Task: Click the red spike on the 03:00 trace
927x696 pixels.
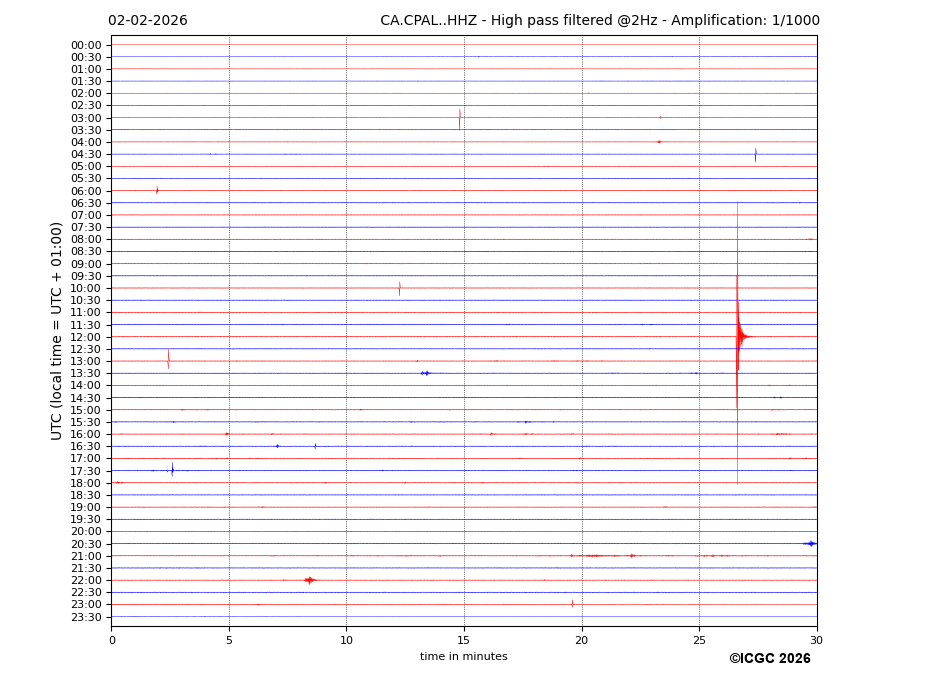Action: 460,118
